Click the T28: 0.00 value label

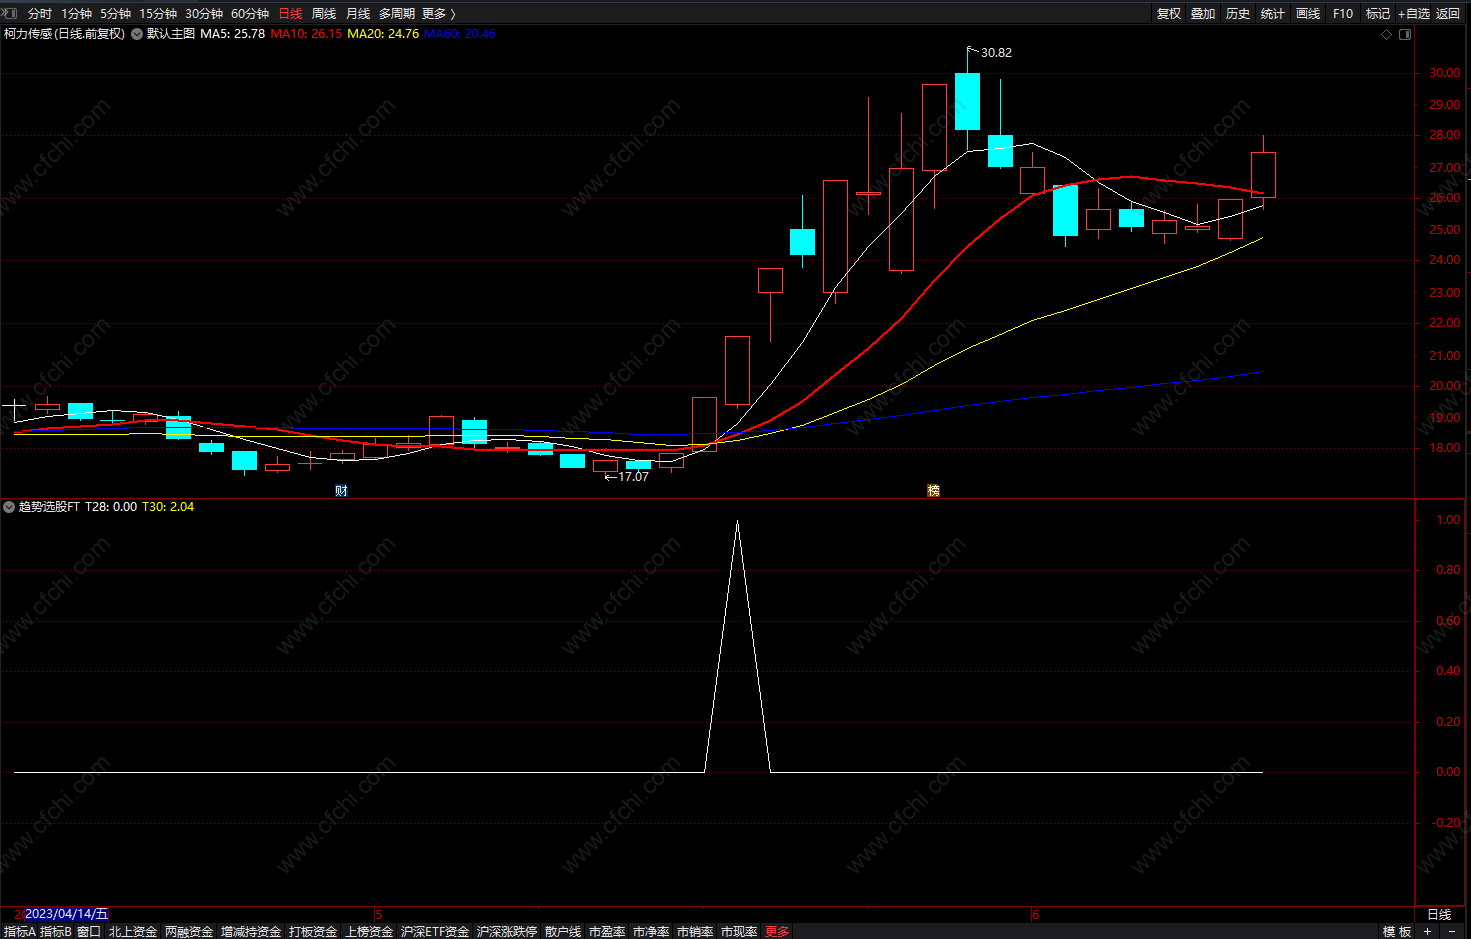(111, 507)
